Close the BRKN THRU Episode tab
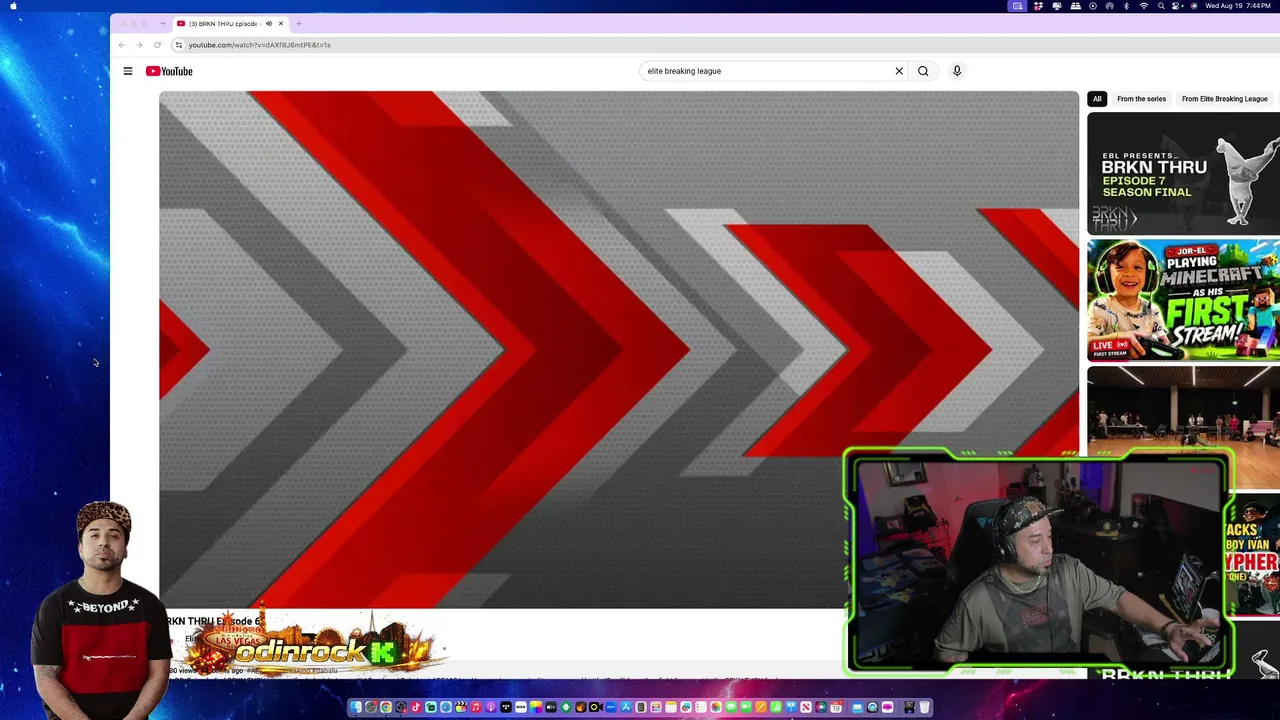The width and height of the screenshot is (1280, 720). click(x=281, y=23)
